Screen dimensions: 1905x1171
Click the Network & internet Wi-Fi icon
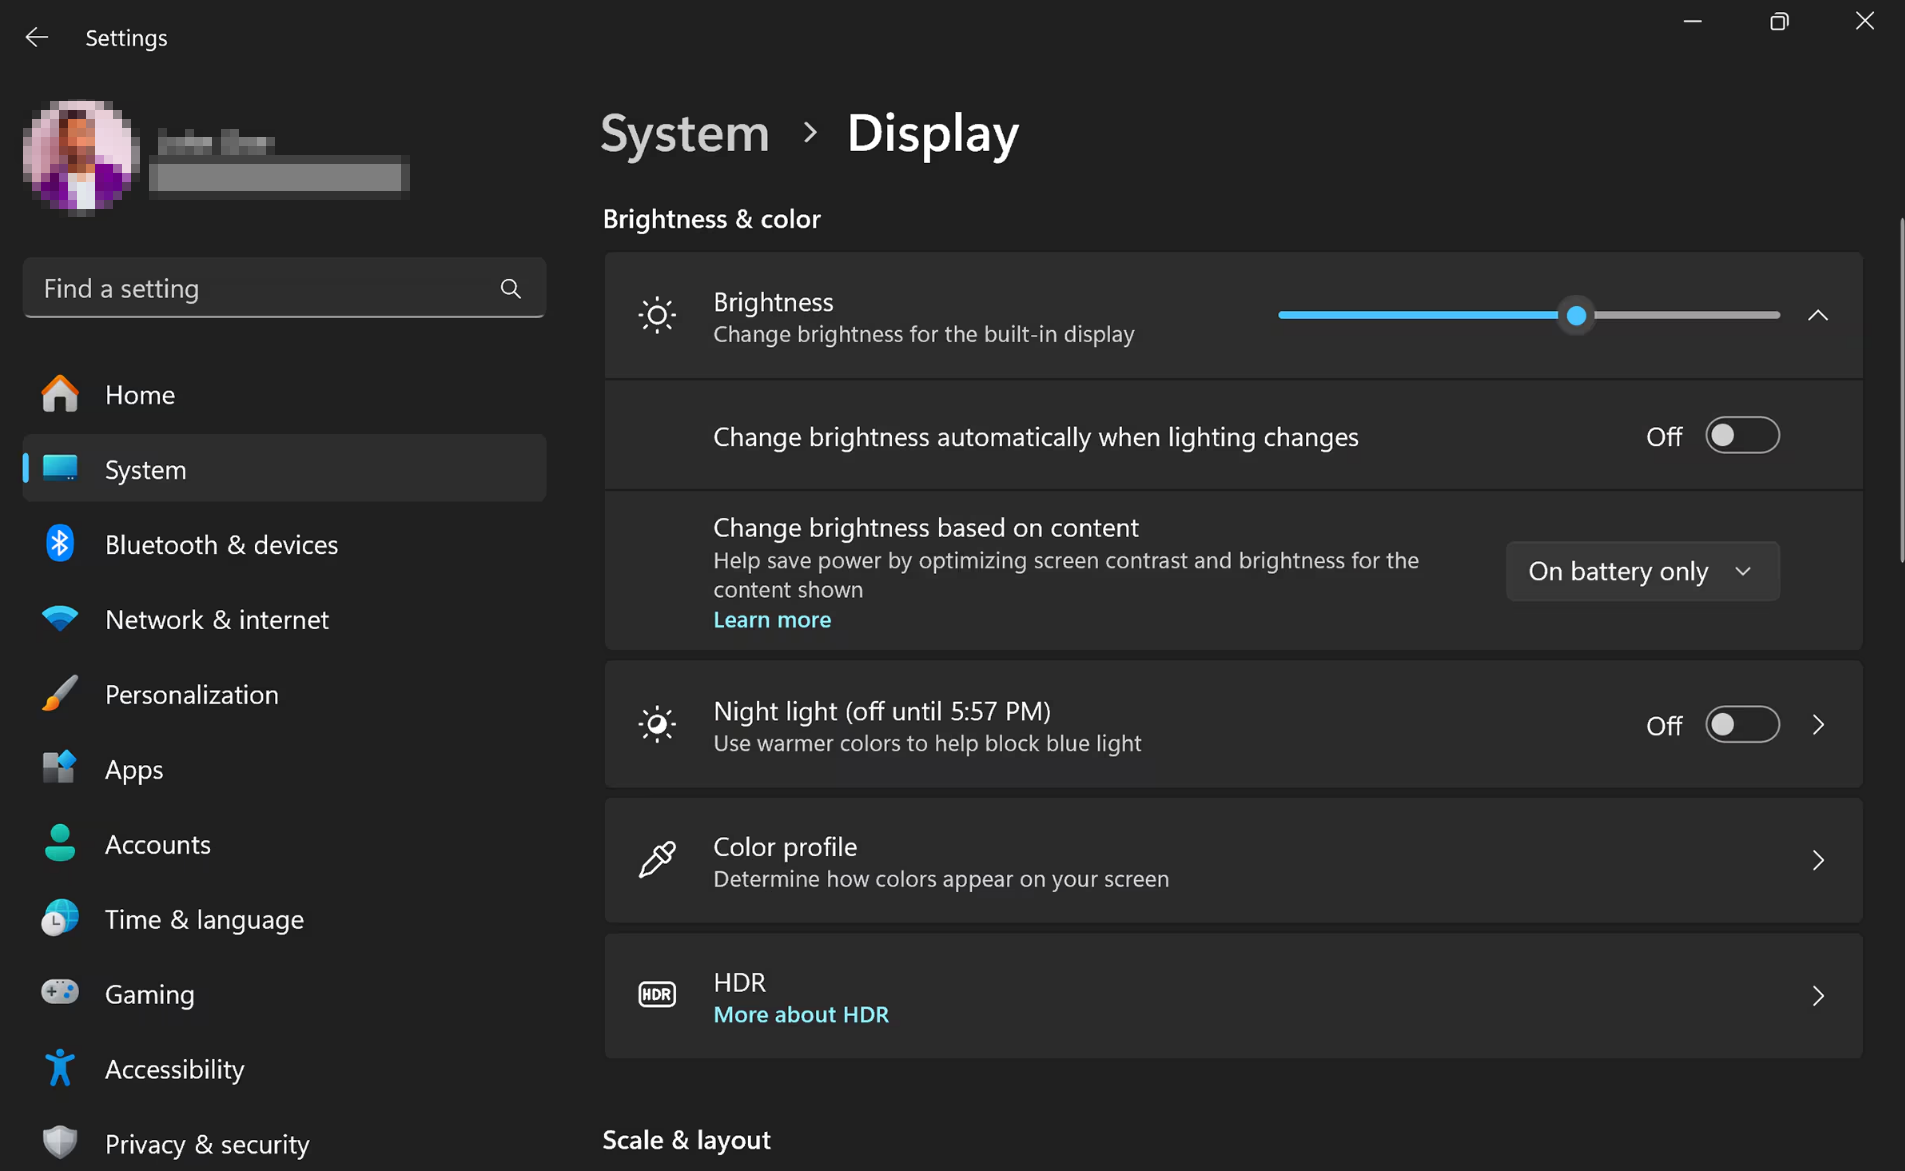coord(60,619)
